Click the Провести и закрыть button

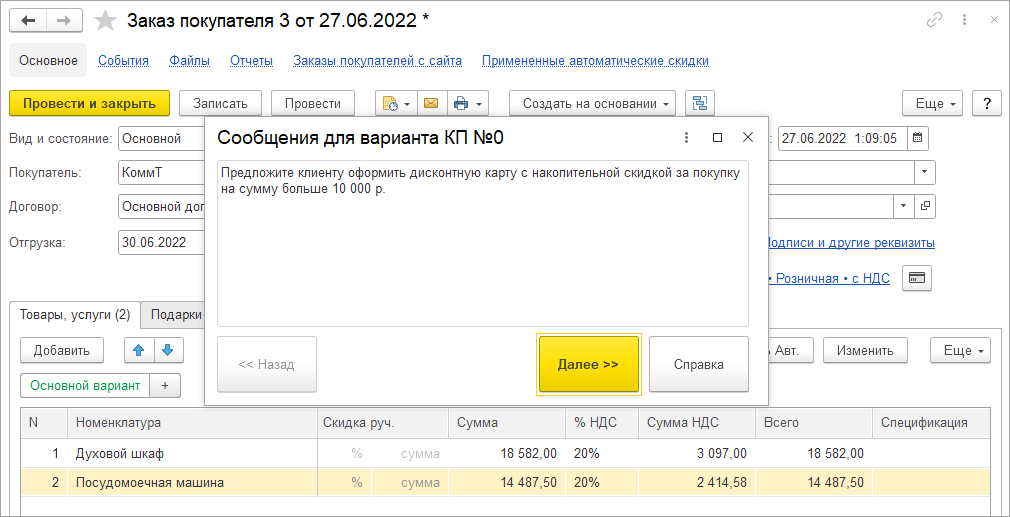point(89,103)
